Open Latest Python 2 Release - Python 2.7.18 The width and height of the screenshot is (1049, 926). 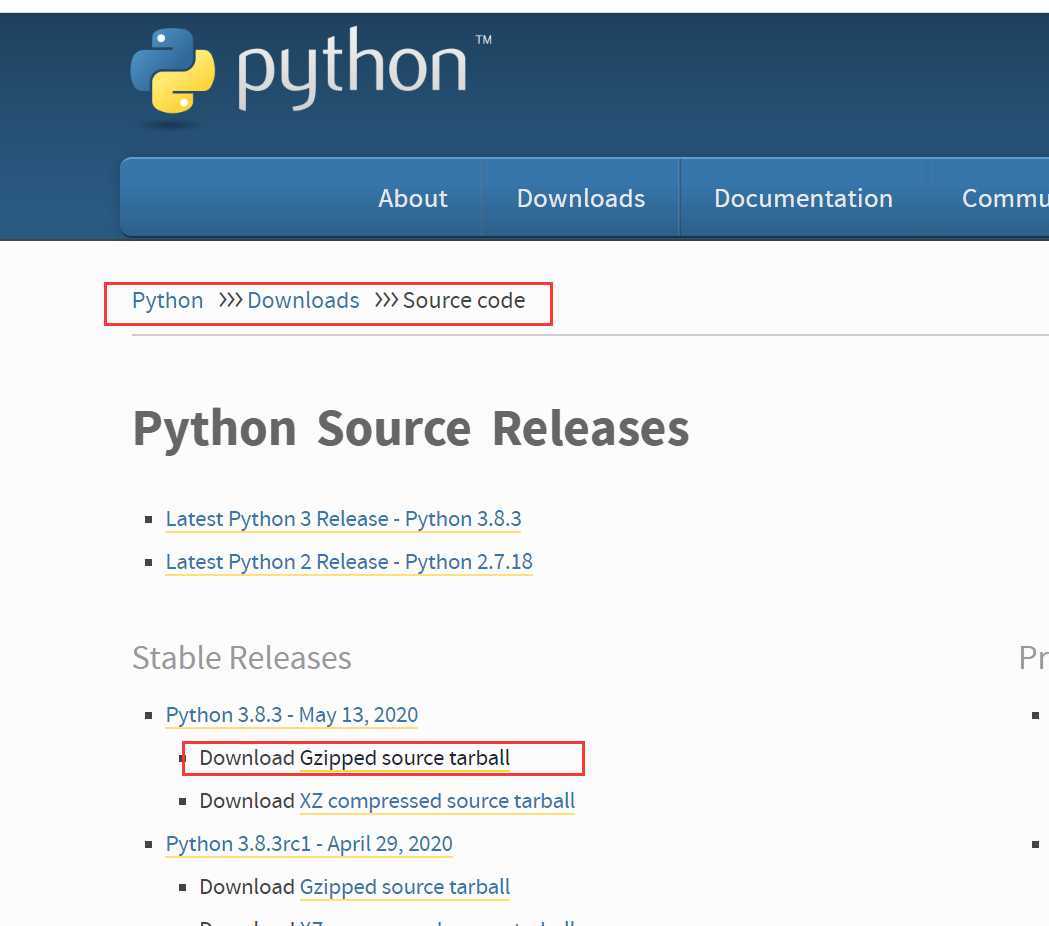point(349,562)
